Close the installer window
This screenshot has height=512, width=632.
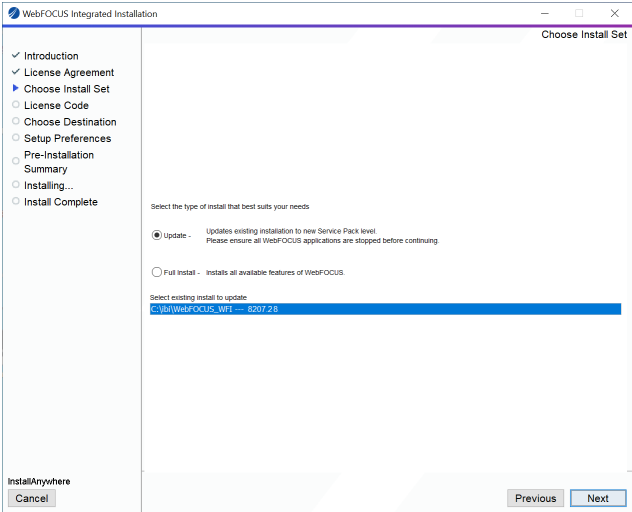tap(615, 13)
